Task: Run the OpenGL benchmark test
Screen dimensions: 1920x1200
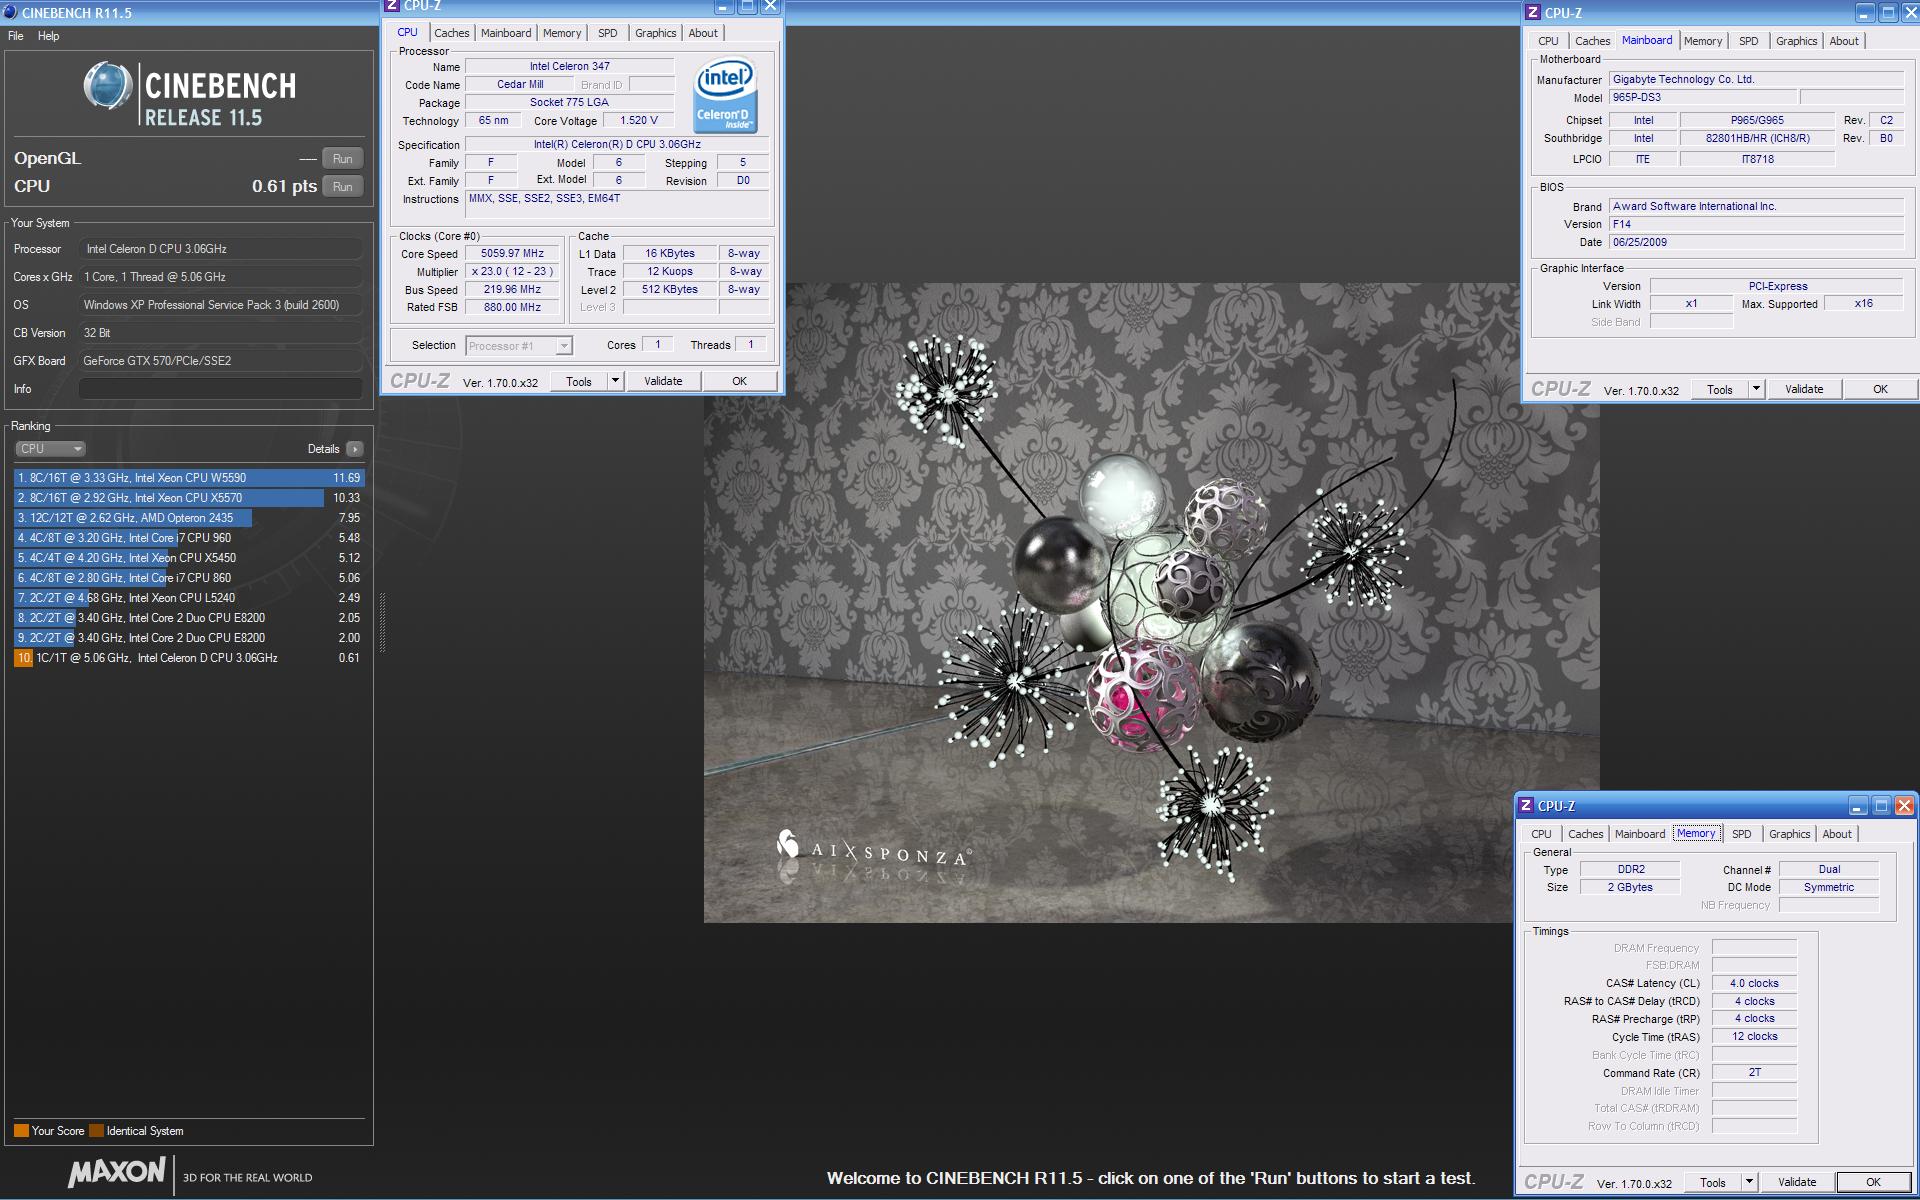Action: (343, 159)
